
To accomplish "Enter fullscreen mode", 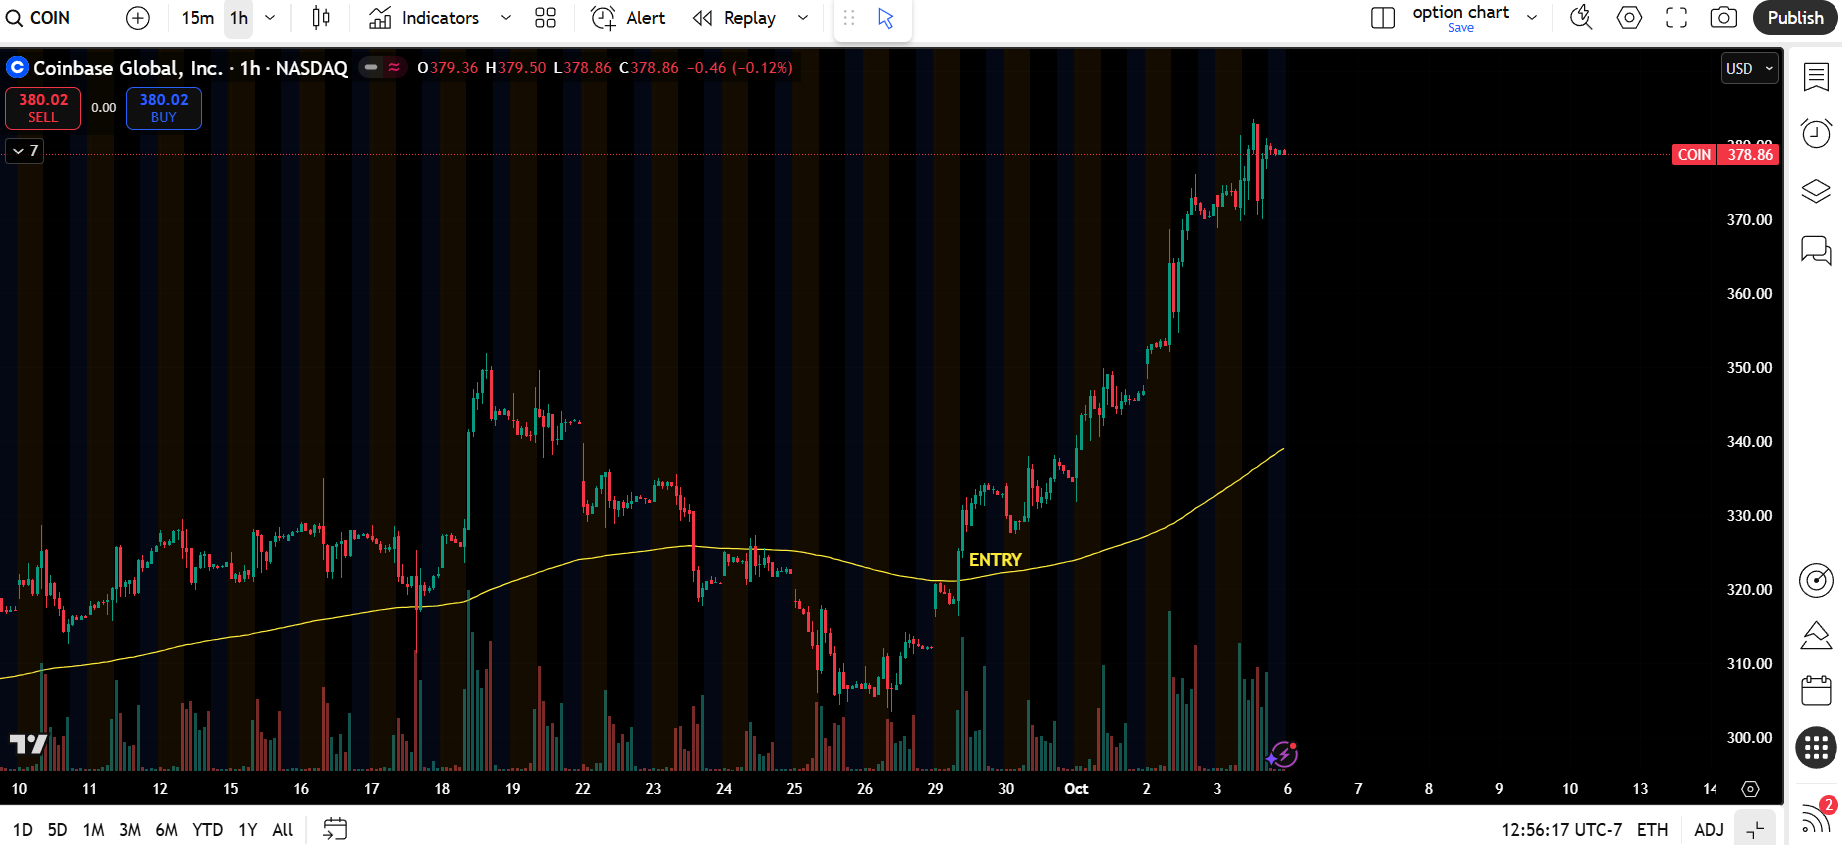I will pos(1676,18).
